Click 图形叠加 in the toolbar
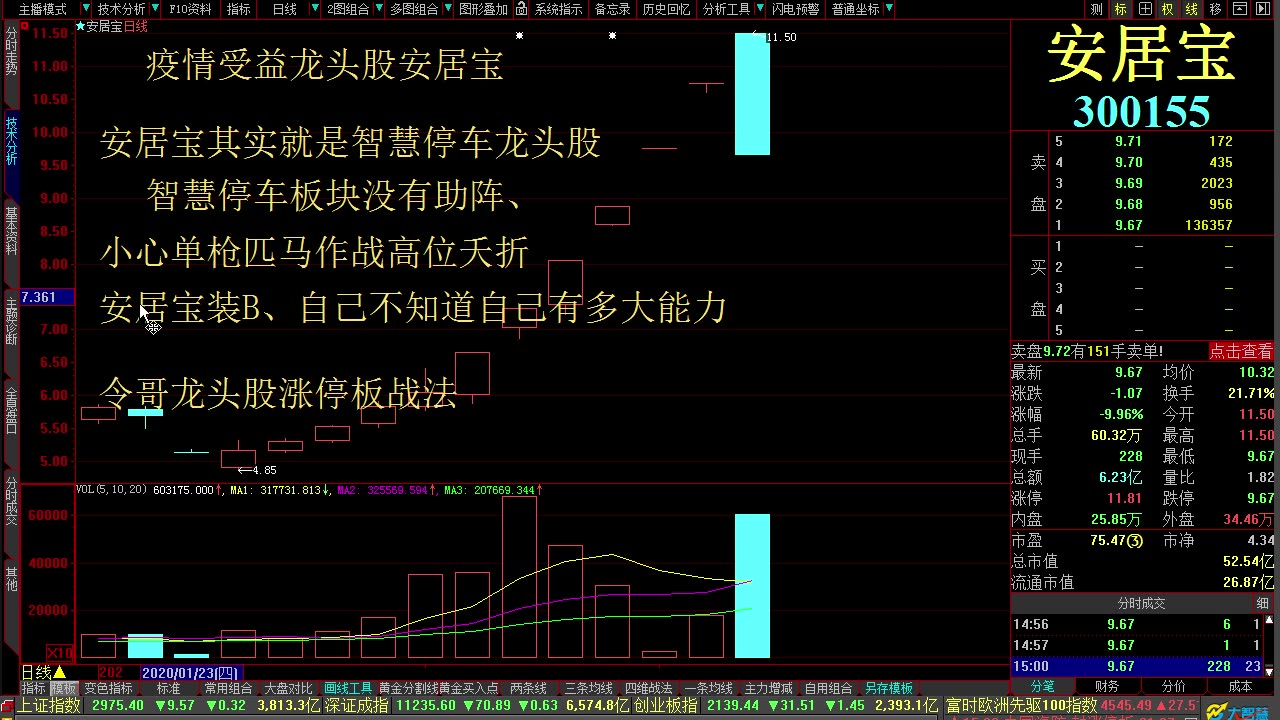Screen dimensions: 1280x720 point(483,9)
